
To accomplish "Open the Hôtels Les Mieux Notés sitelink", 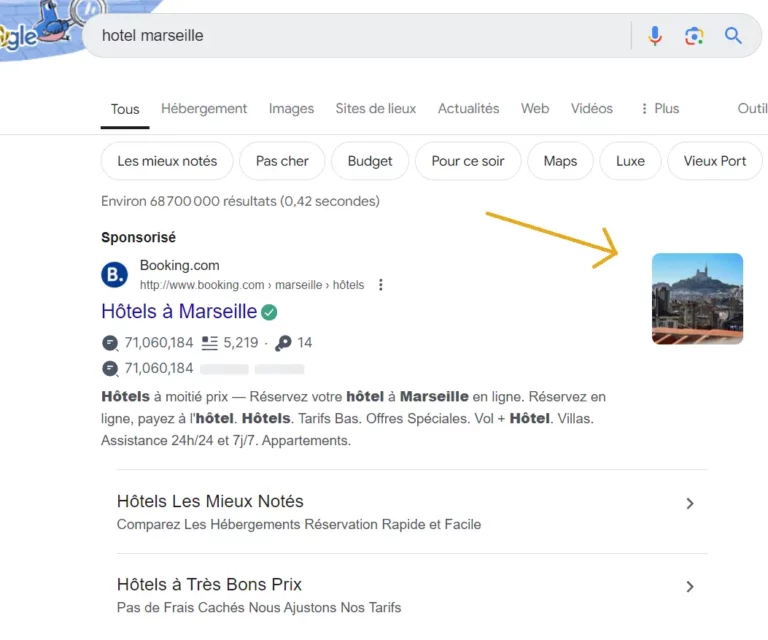I will 210,501.
